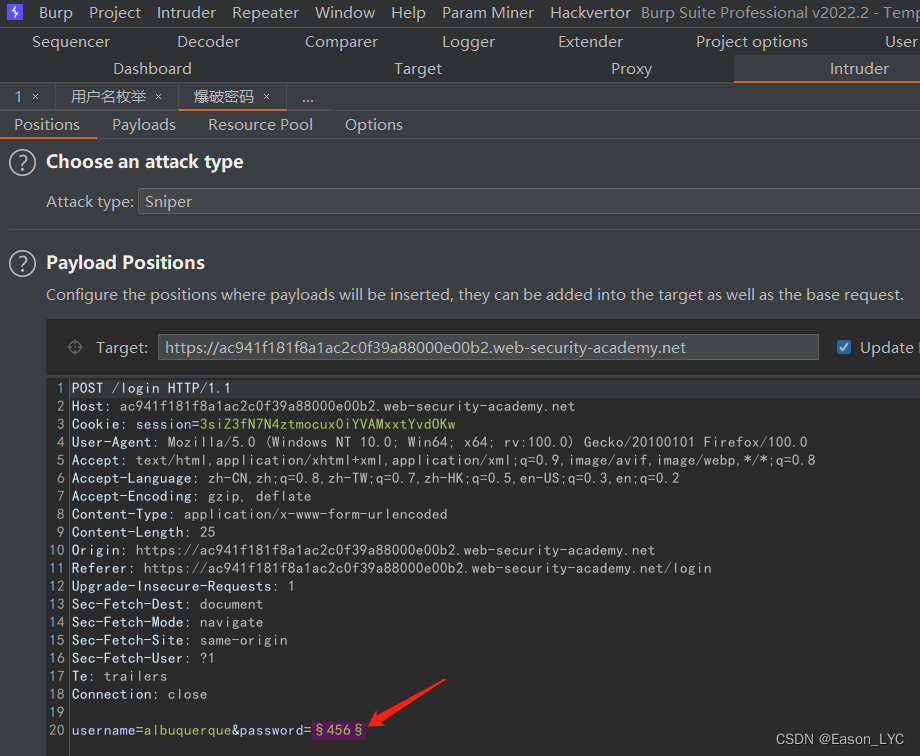Click the POST /login HTTP/1.1 request line
920x756 pixels.
tap(151, 388)
